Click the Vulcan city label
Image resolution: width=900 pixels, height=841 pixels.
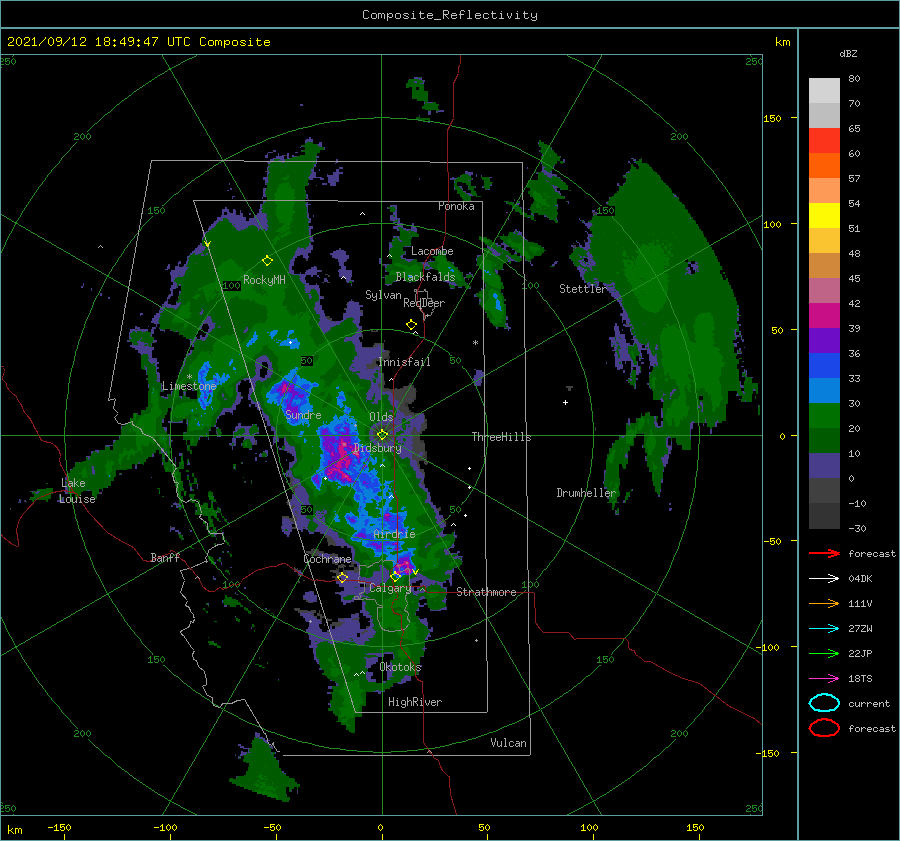click(508, 743)
